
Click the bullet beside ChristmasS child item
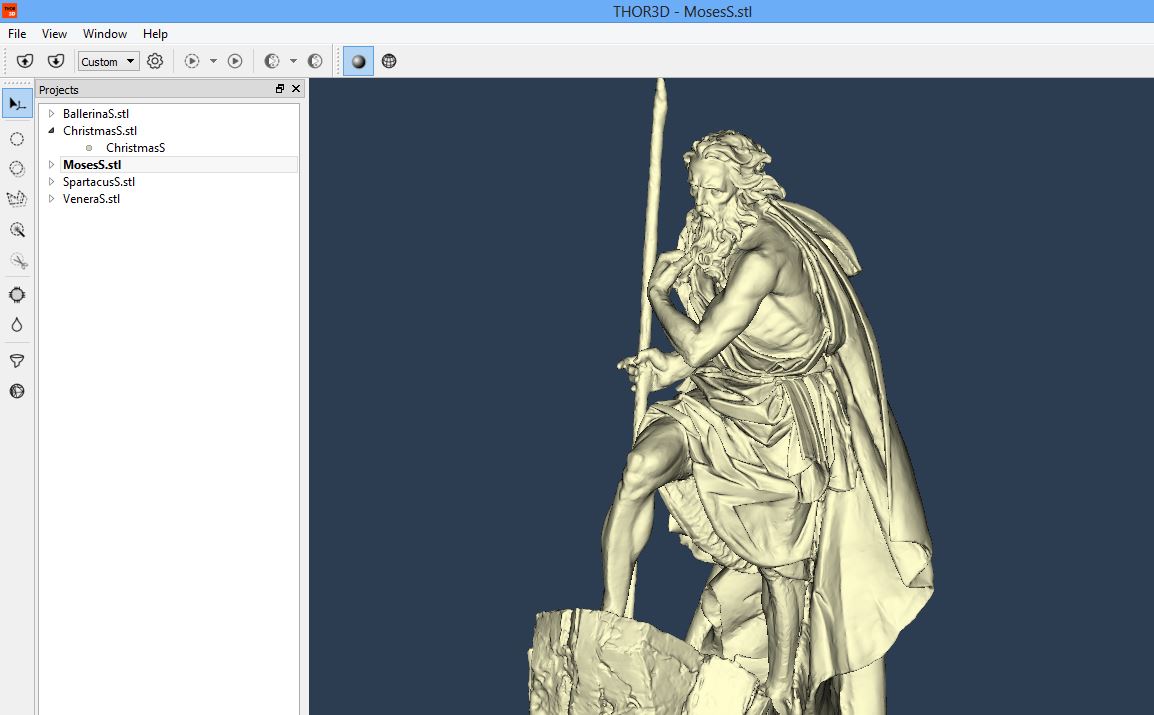[x=89, y=148]
